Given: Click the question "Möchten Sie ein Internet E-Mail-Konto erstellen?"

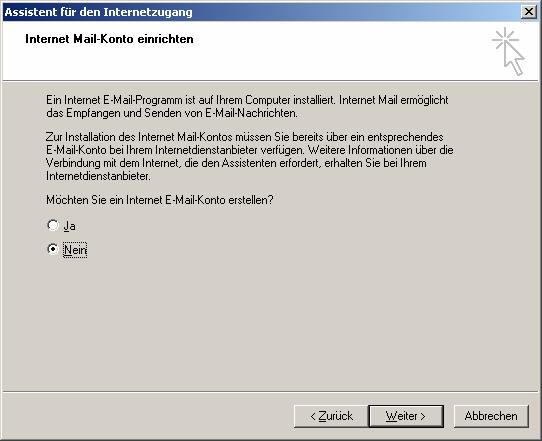Looking at the screenshot, I should click(160, 200).
